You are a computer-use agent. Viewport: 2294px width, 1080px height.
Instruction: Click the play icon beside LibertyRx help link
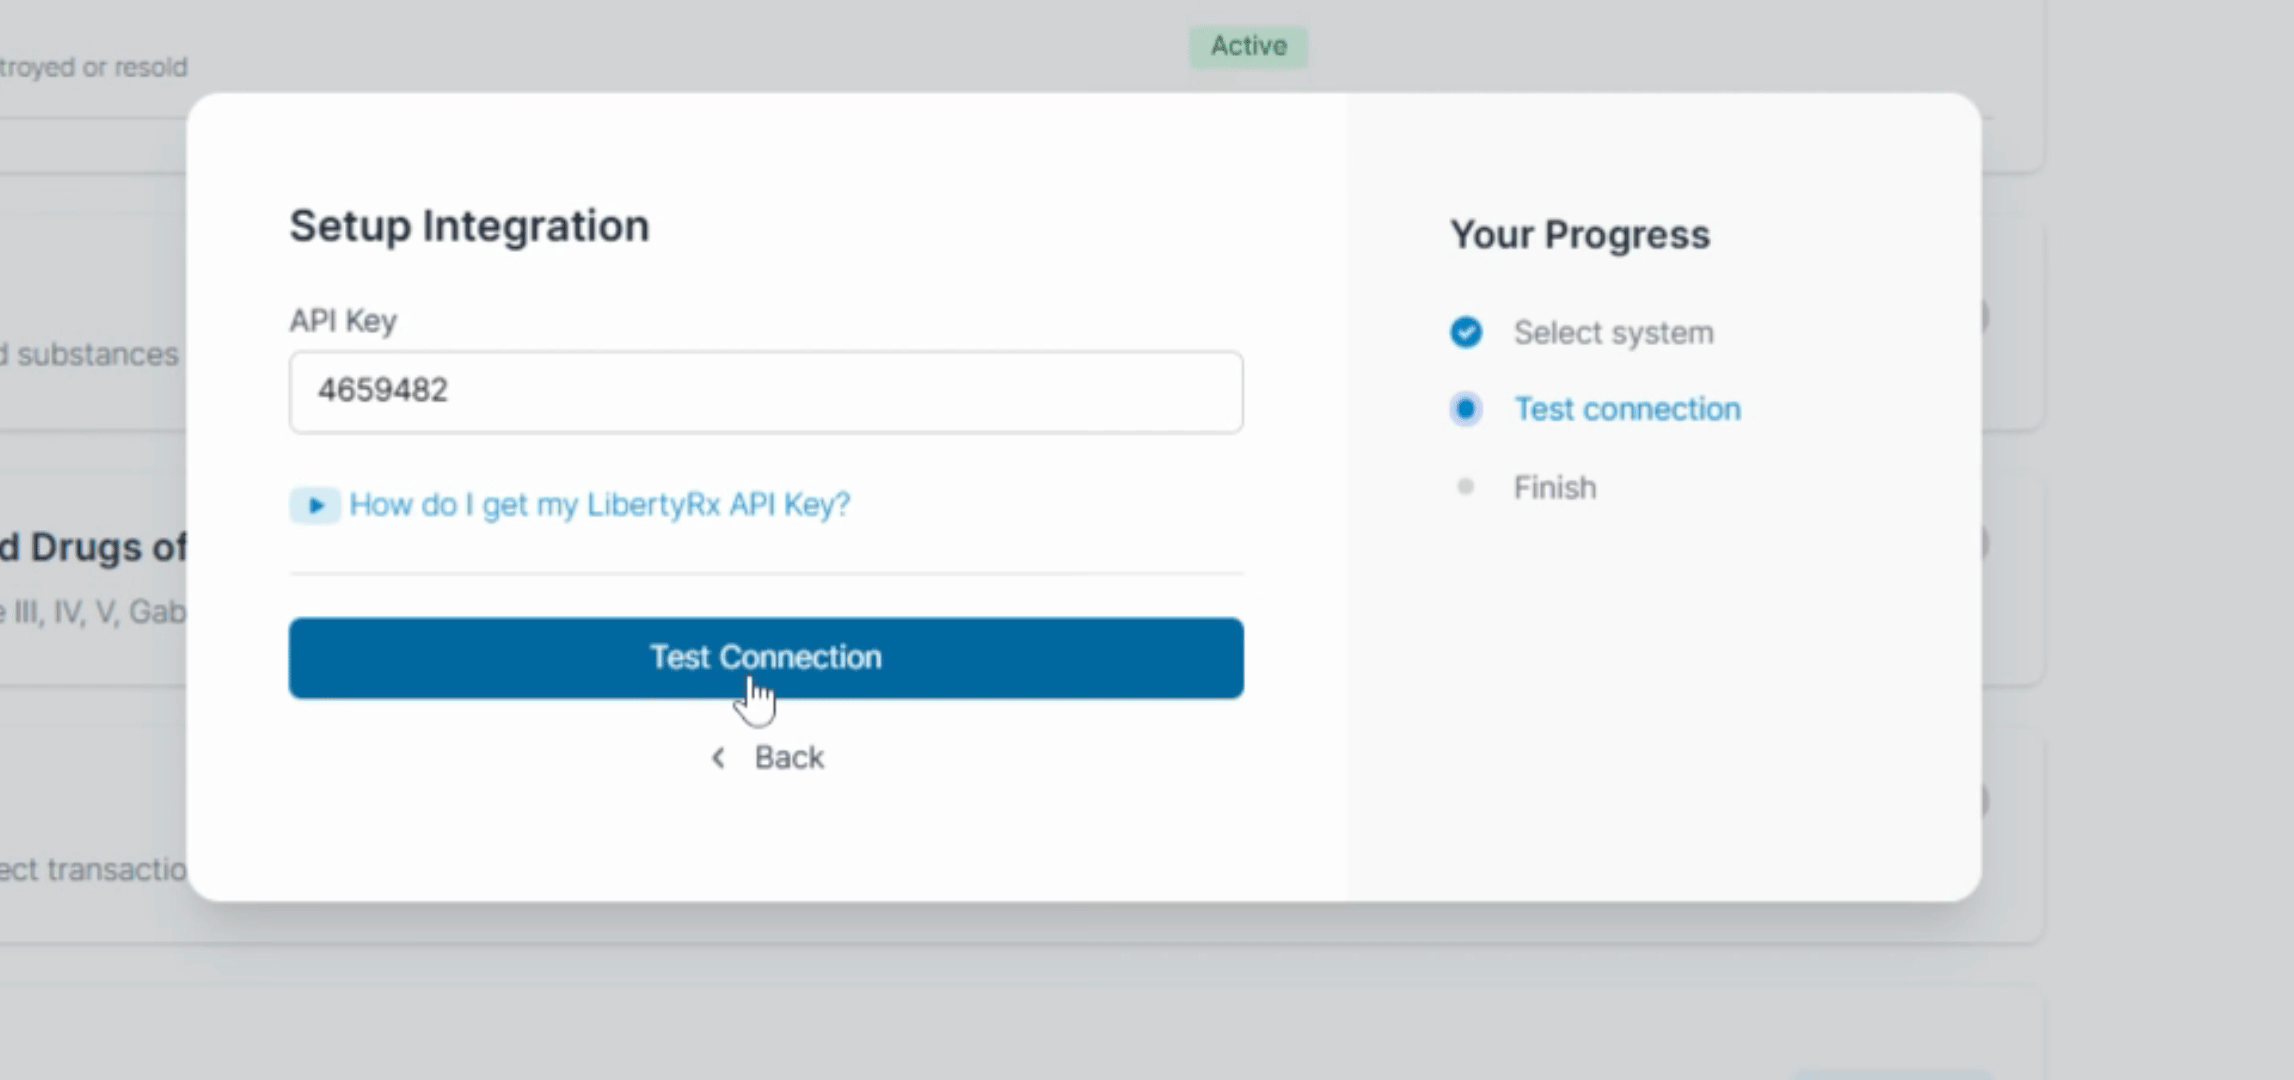click(x=315, y=505)
